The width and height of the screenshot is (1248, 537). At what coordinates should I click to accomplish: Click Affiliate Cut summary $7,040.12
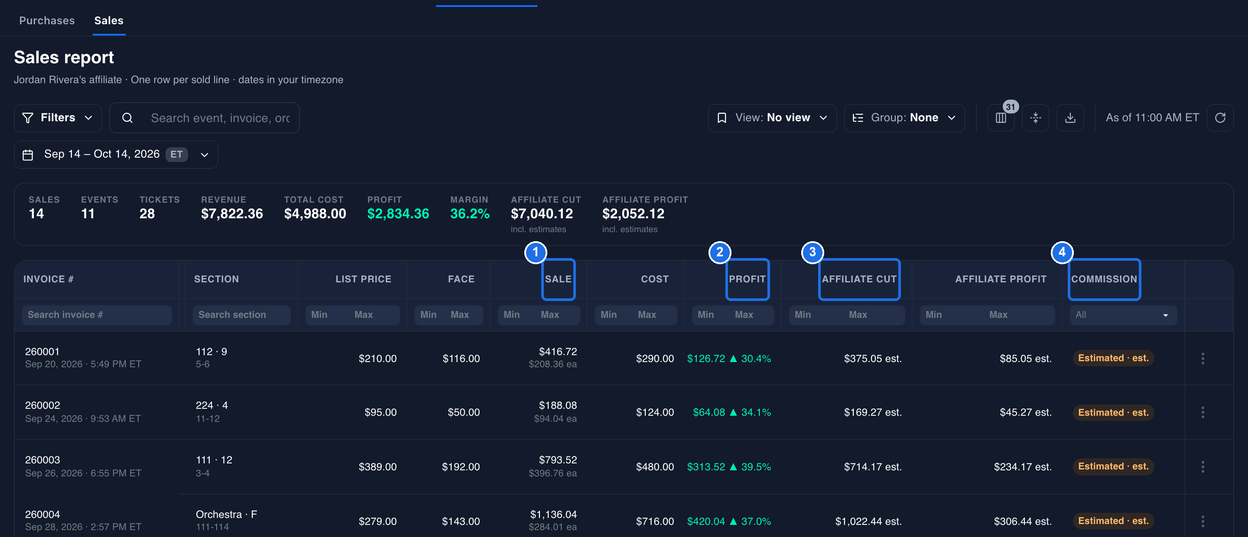(542, 214)
